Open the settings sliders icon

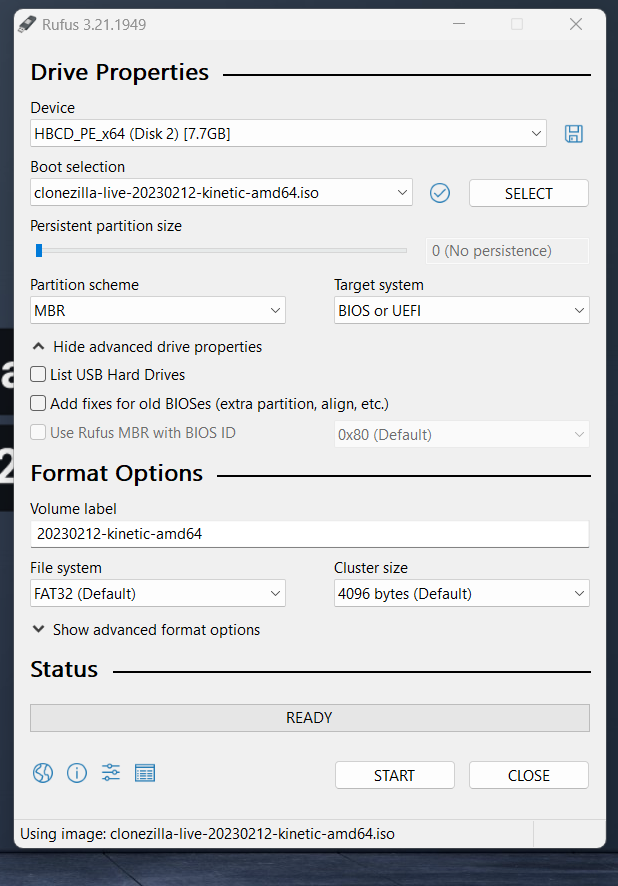click(x=111, y=772)
